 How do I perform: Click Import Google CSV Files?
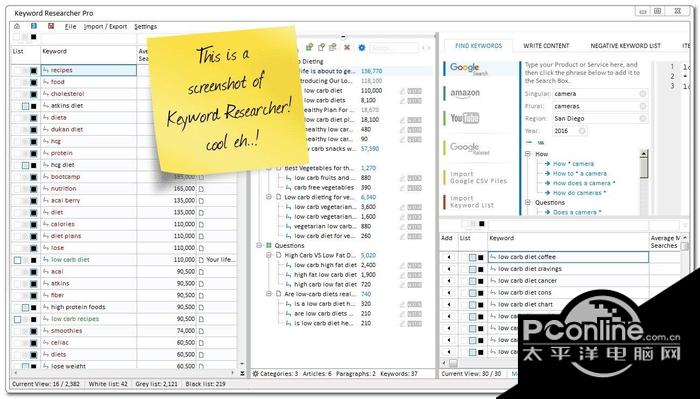click(478, 177)
